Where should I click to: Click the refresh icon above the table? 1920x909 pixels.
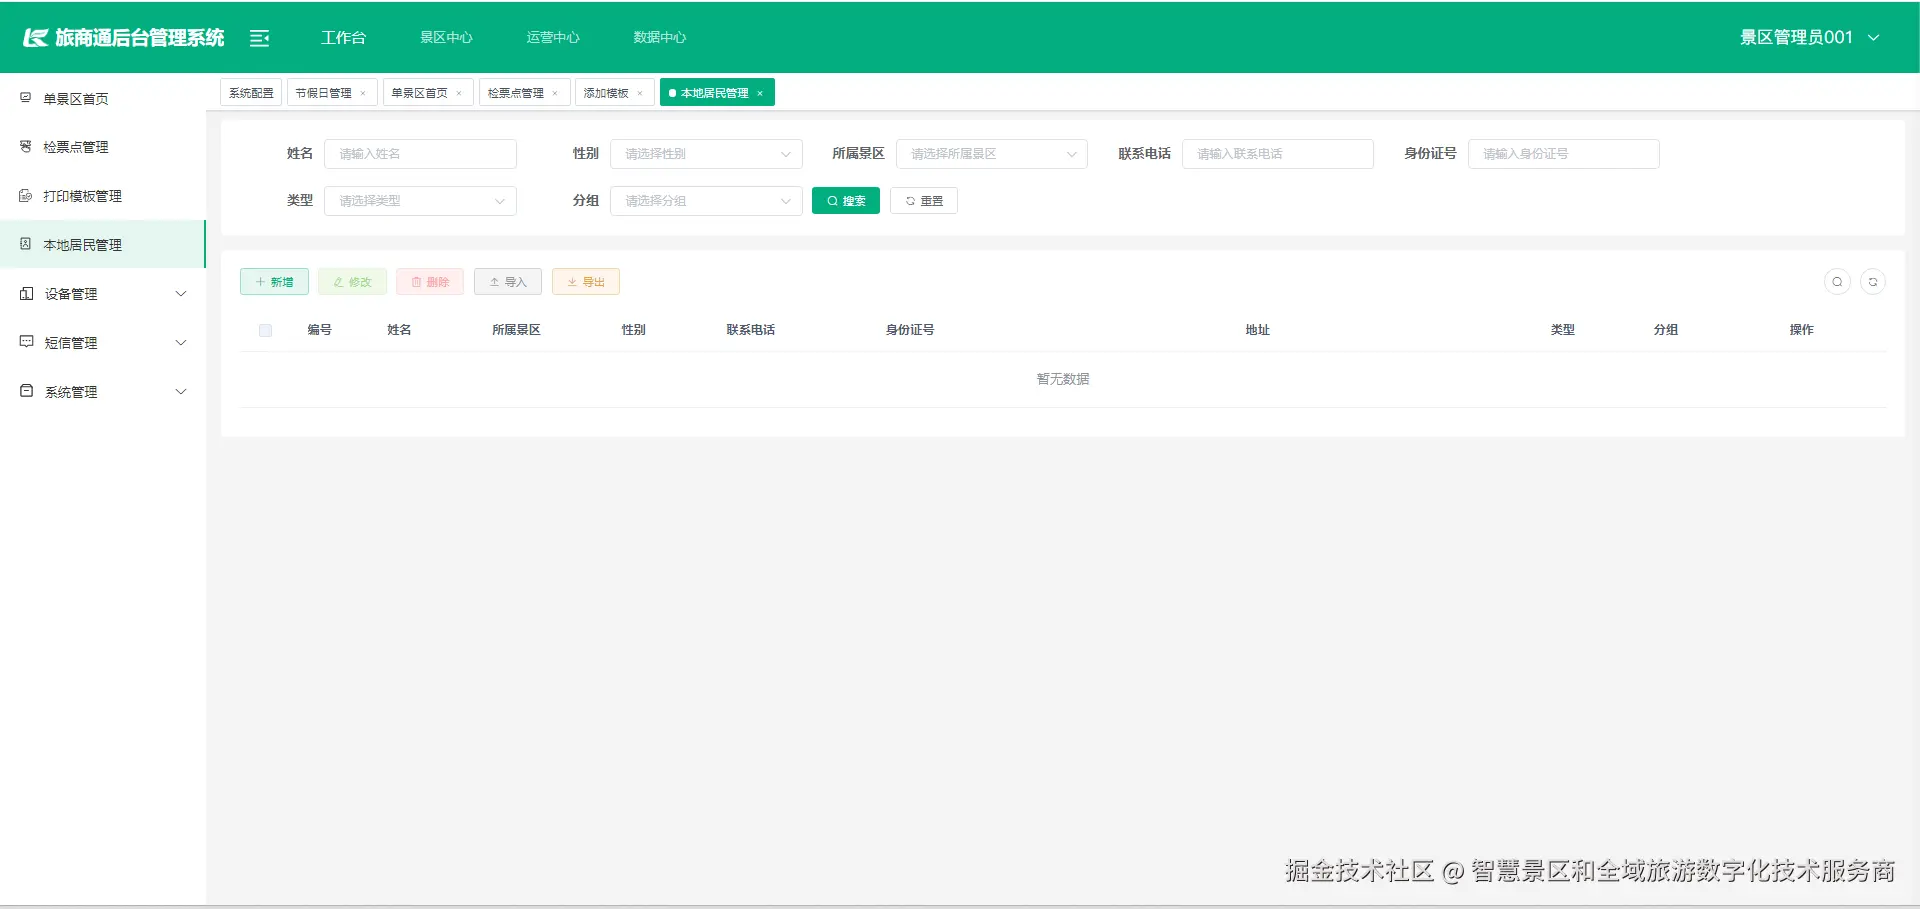coord(1875,281)
